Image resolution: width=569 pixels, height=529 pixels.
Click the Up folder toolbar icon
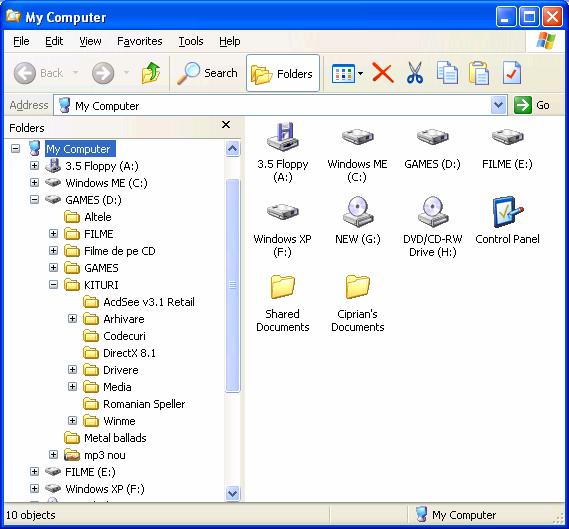pyautogui.click(x=151, y=73)
